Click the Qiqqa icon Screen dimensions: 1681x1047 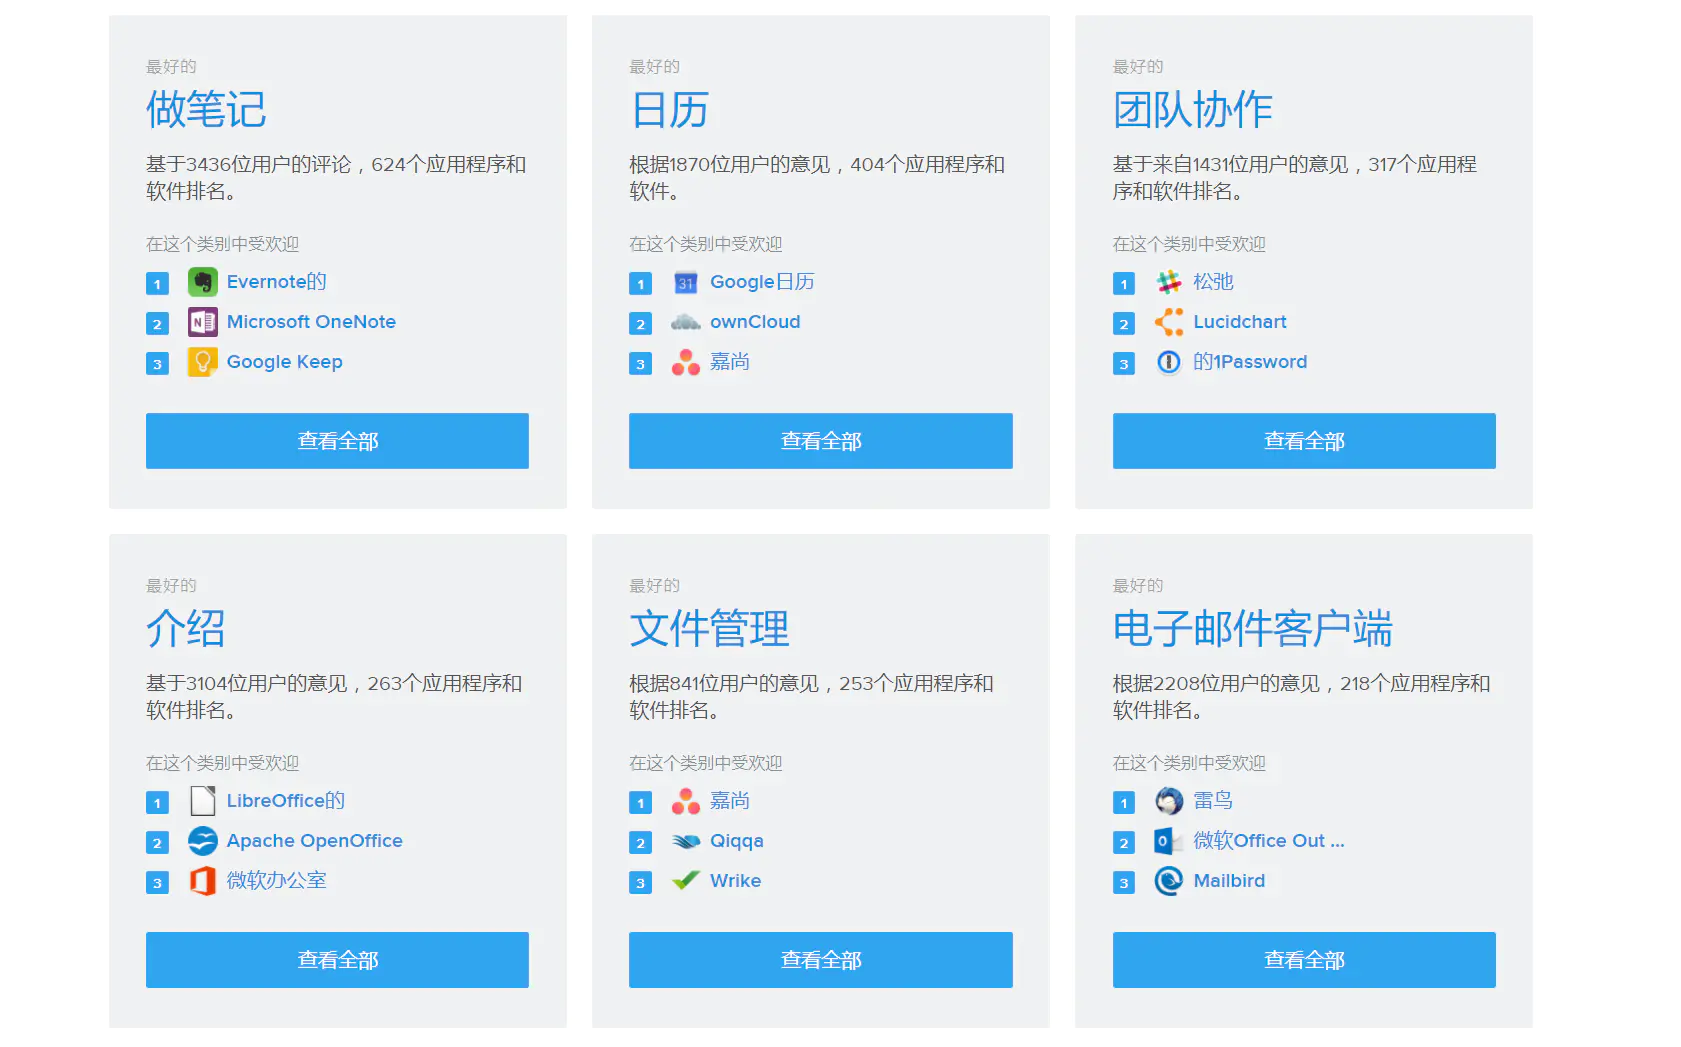[x=686, y=841]
